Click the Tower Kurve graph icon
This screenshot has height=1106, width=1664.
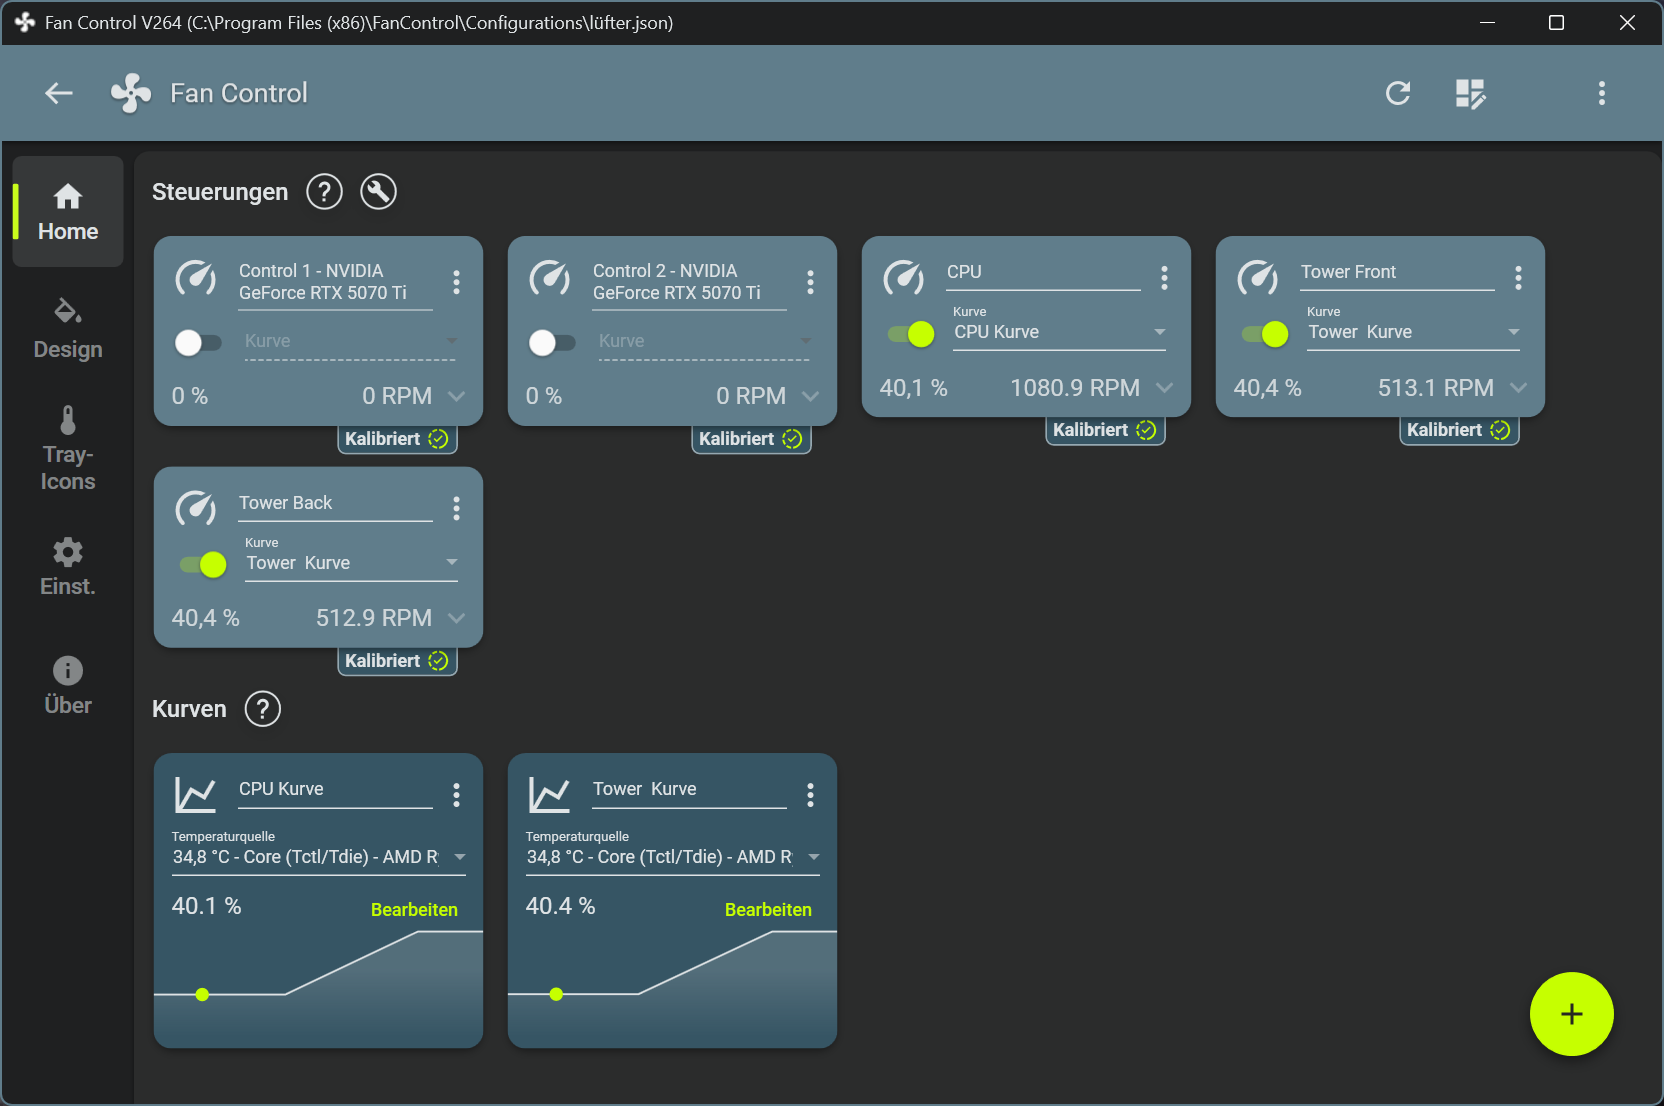click(550, 795)
